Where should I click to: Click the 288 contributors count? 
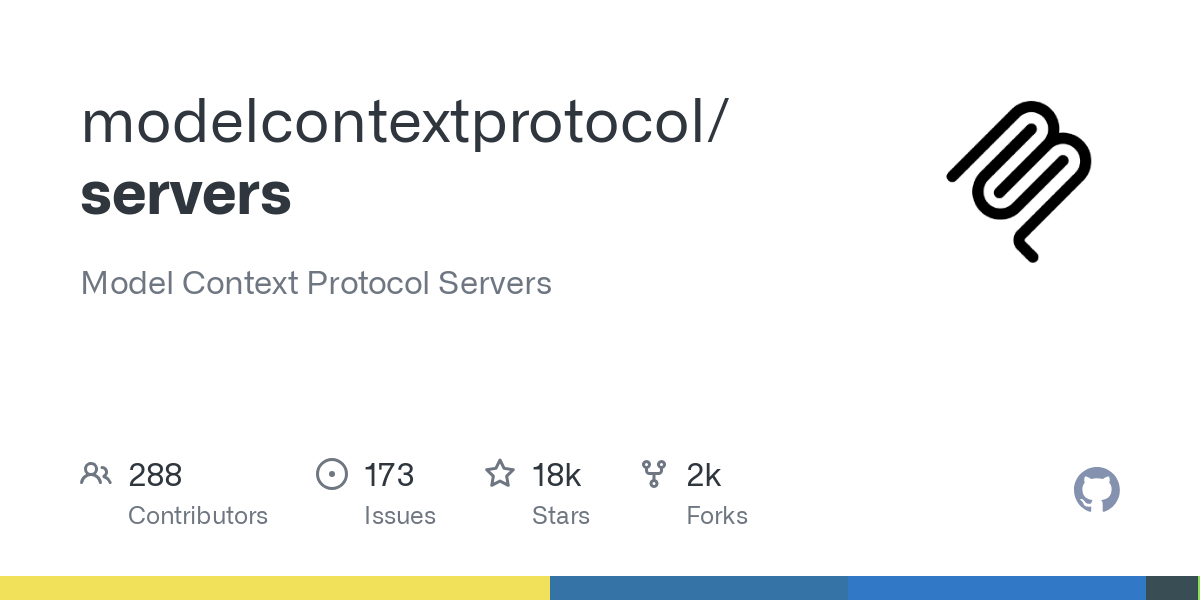tap(155, 475)
